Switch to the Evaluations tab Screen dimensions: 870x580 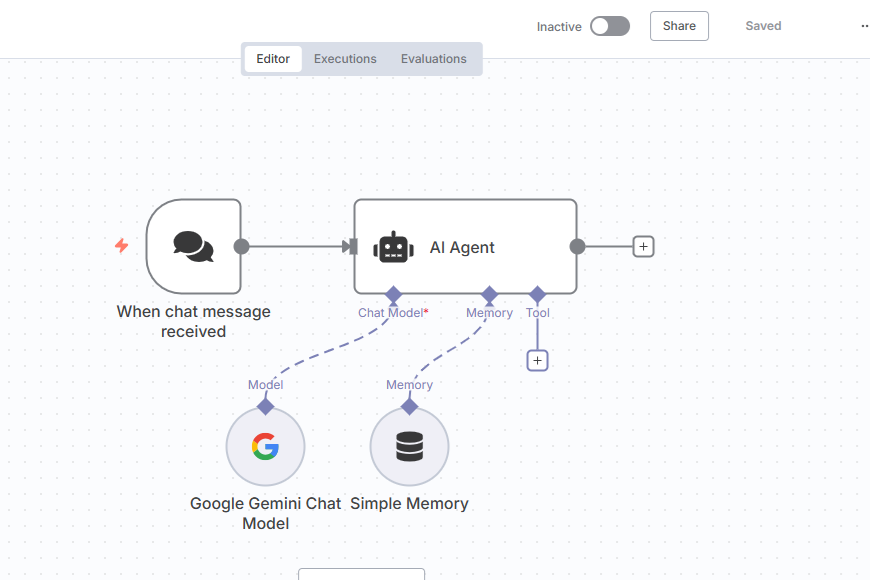pos(434,59)
